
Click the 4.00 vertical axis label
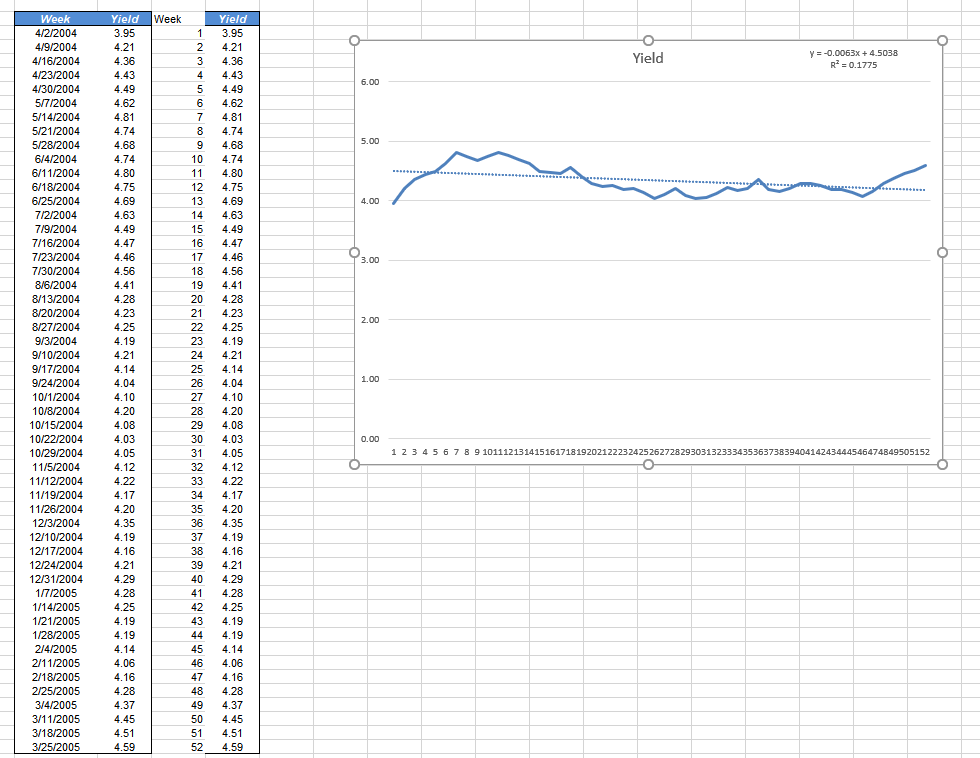[x=370, y=201]
